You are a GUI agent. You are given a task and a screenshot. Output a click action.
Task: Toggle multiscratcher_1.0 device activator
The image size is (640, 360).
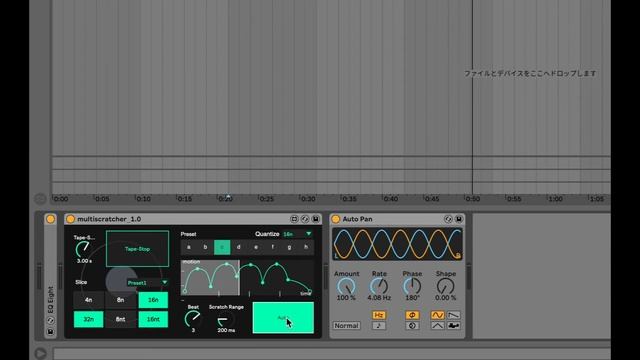click(x=70, y=219)
